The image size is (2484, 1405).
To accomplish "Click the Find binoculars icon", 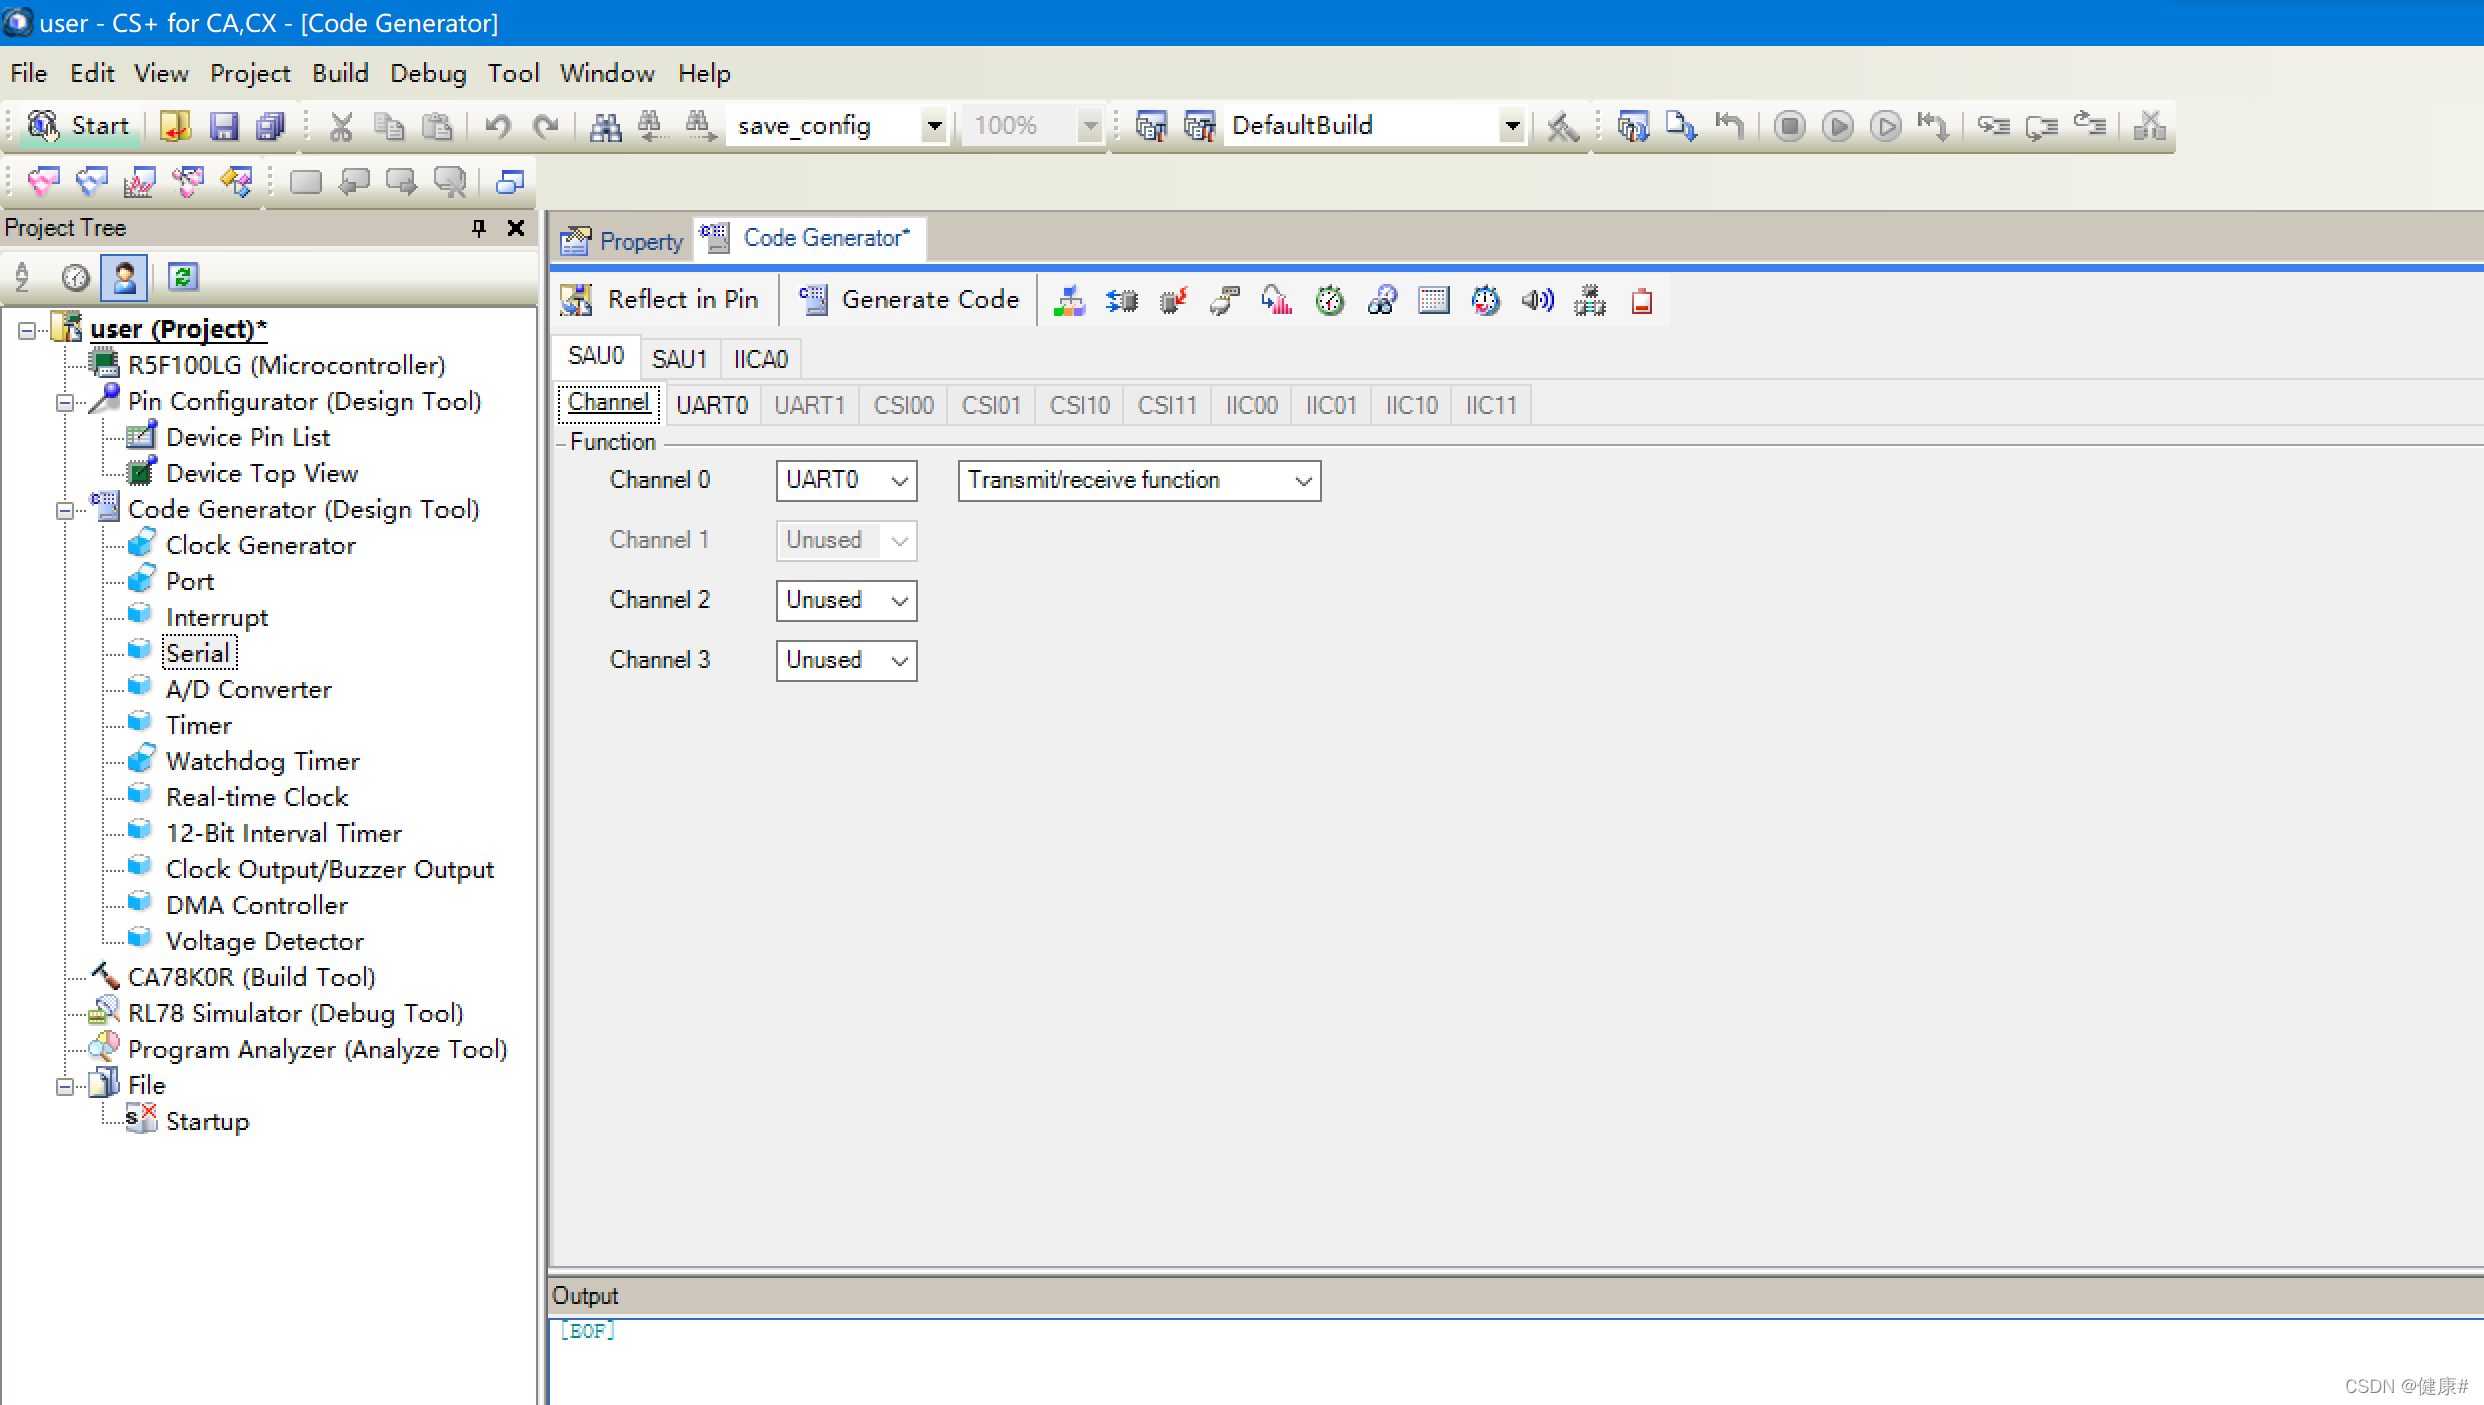I will (605, 126).
